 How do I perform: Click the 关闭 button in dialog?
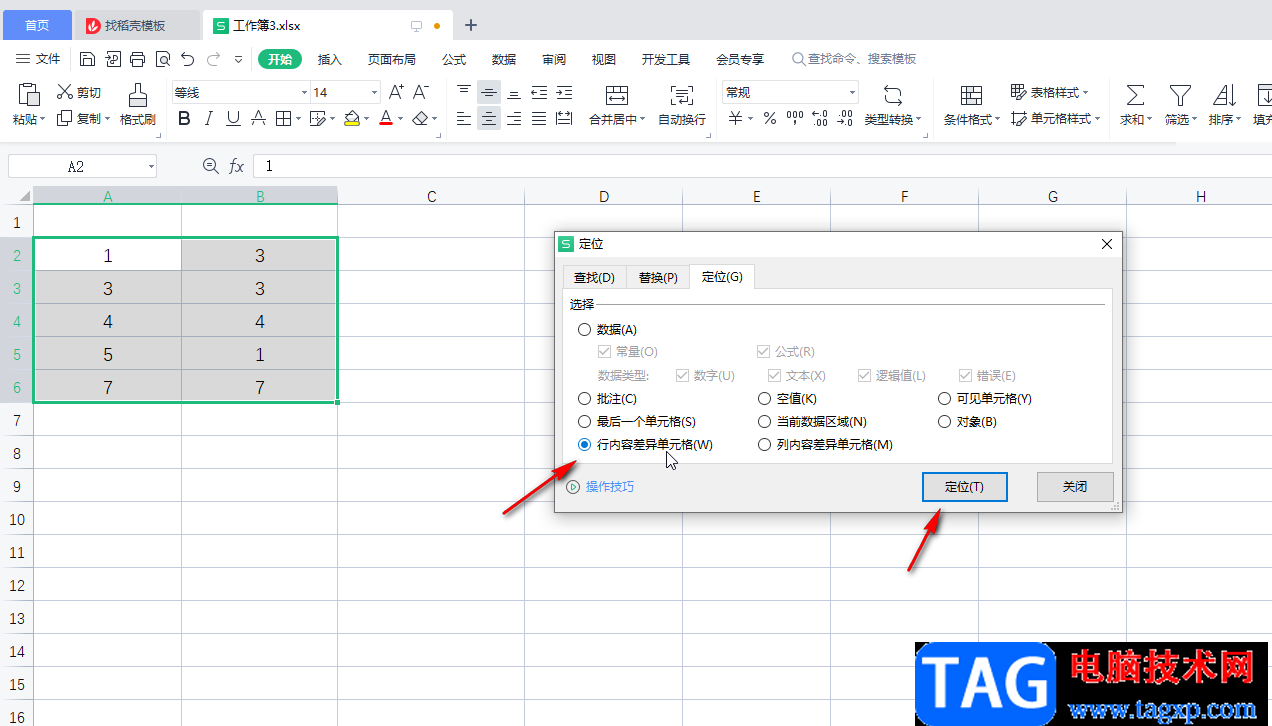1075,487
